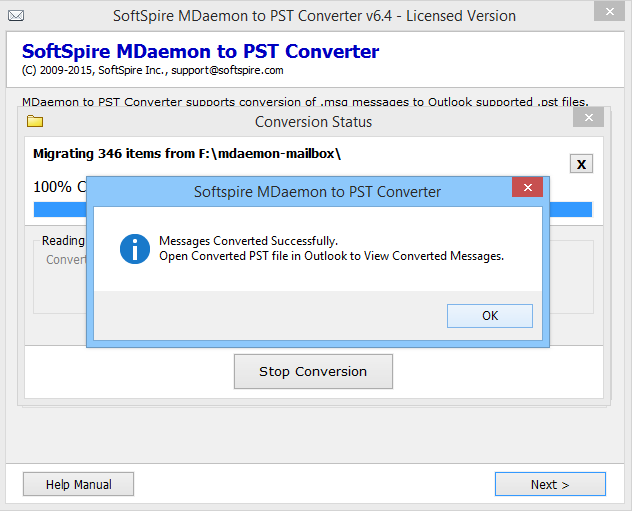Close the Softspire message dialog with the red X
Viewport: 632px width, 511px height.
click(528, 187)
